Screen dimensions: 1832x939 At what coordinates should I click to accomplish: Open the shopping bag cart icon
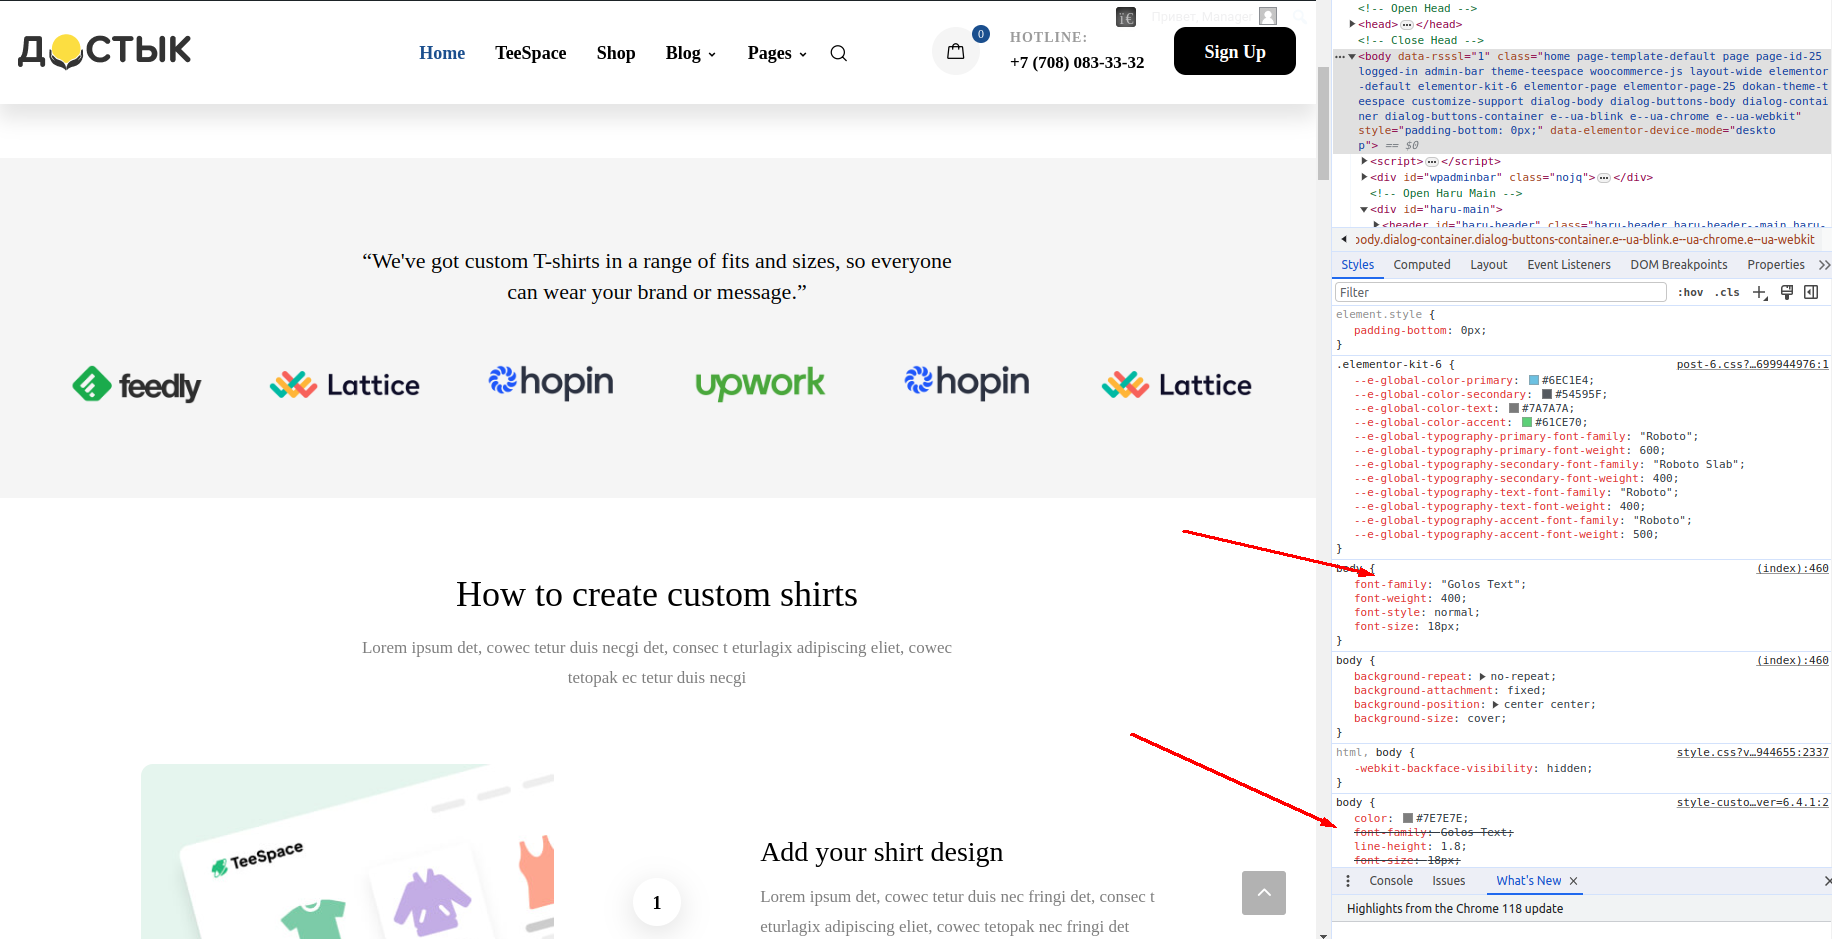956,51
